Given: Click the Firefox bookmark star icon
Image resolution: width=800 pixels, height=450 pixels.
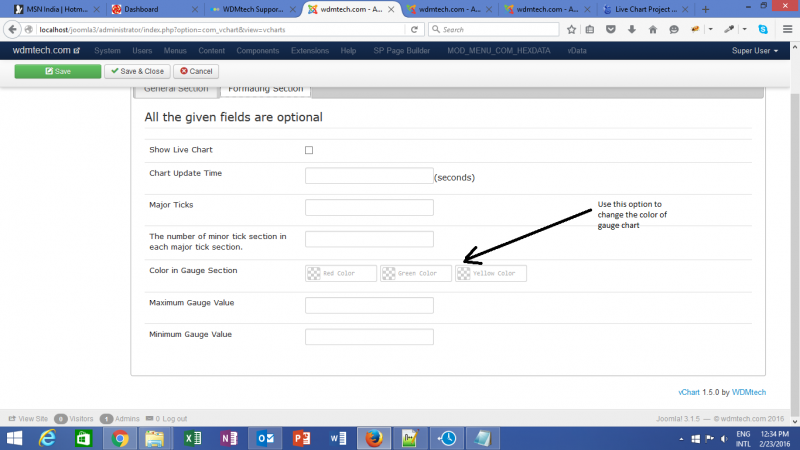Looking at the screenshot, I should (571, 29).
